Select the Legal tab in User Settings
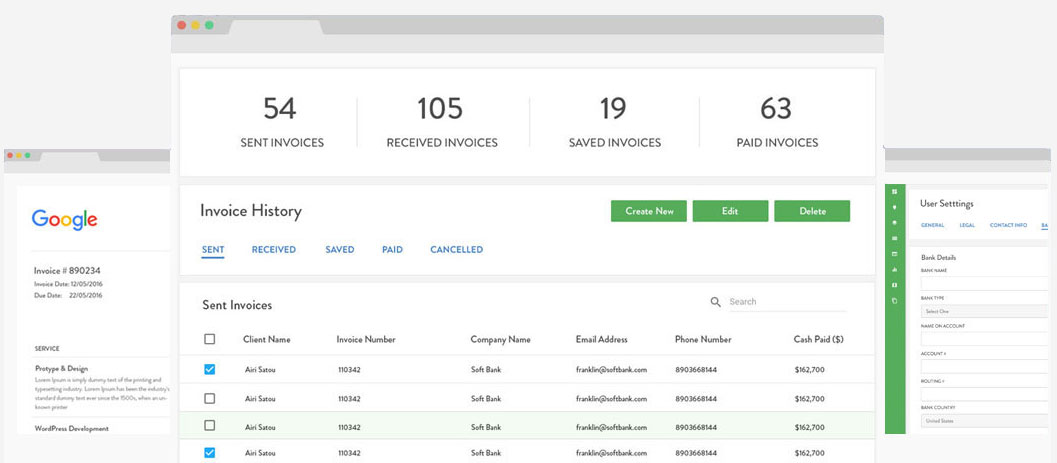This screenshot has height=463, width=1057. point(967,226)
